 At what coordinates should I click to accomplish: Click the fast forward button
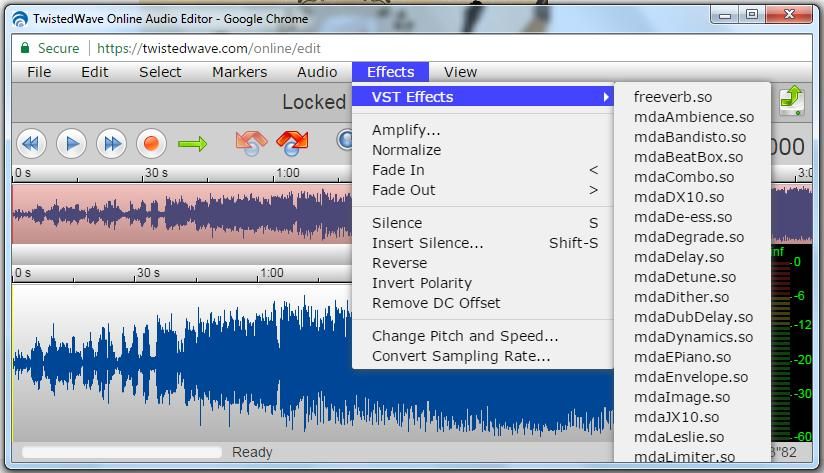(111, 143)
